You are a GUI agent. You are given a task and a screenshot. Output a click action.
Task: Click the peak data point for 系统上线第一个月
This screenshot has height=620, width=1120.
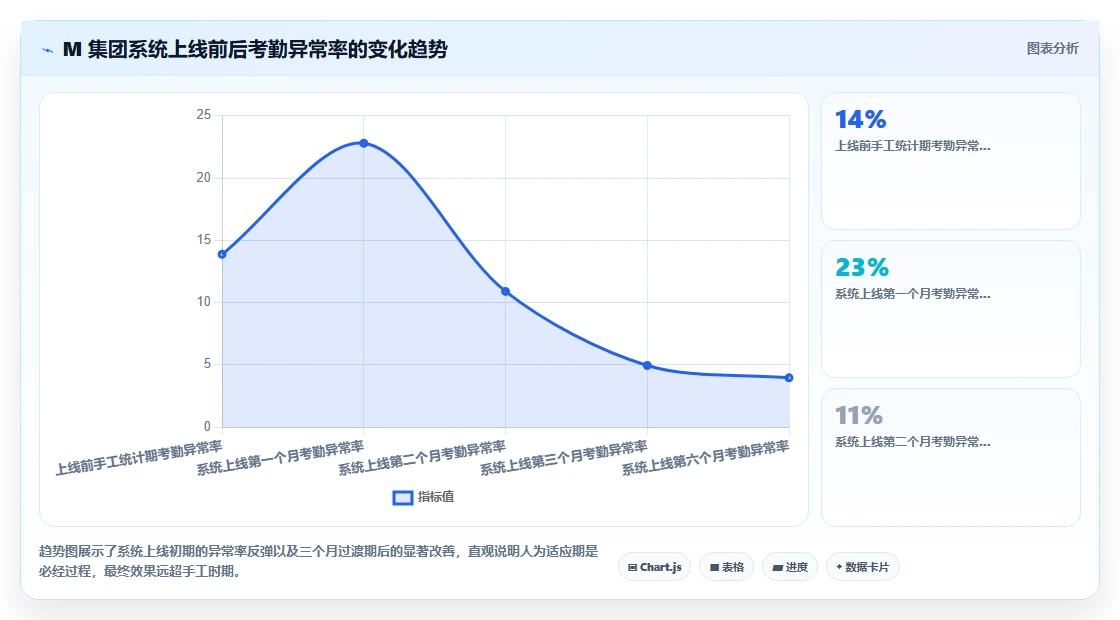[x=364, y=144]
